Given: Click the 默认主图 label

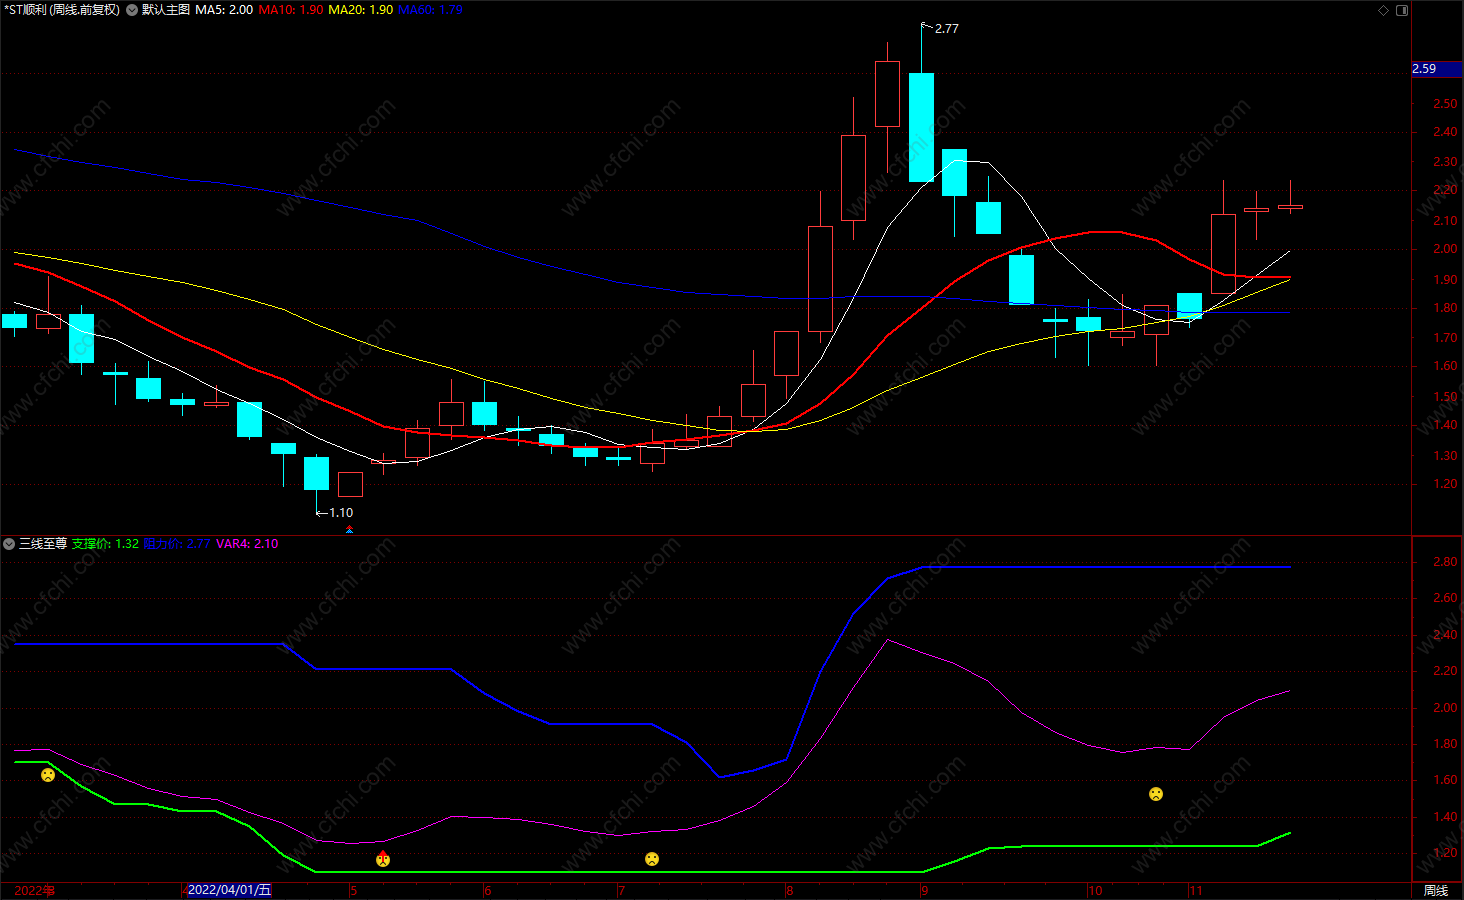Looking at the screenshot, I should (x=165, y=10).
